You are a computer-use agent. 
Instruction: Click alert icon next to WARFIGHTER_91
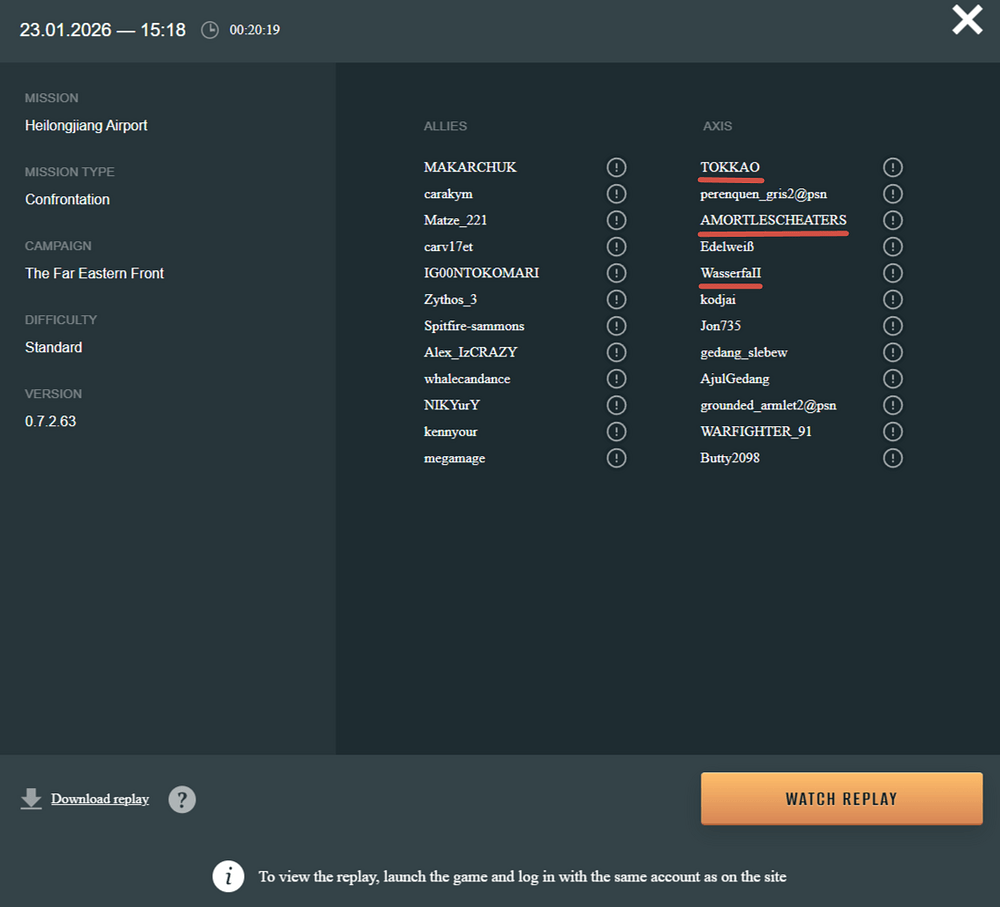pos(893,432)
